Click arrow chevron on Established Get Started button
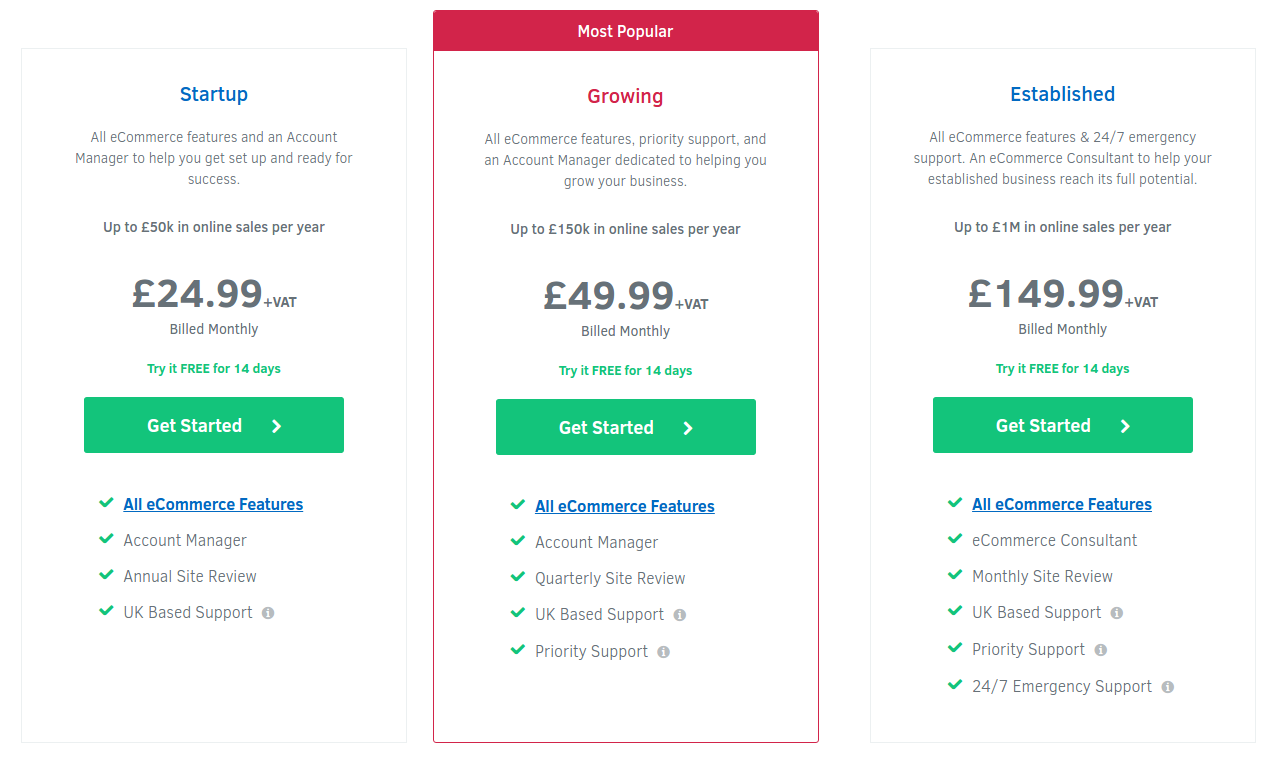Viewport: 1284px width, 767px height. (x=1126, y=426)
